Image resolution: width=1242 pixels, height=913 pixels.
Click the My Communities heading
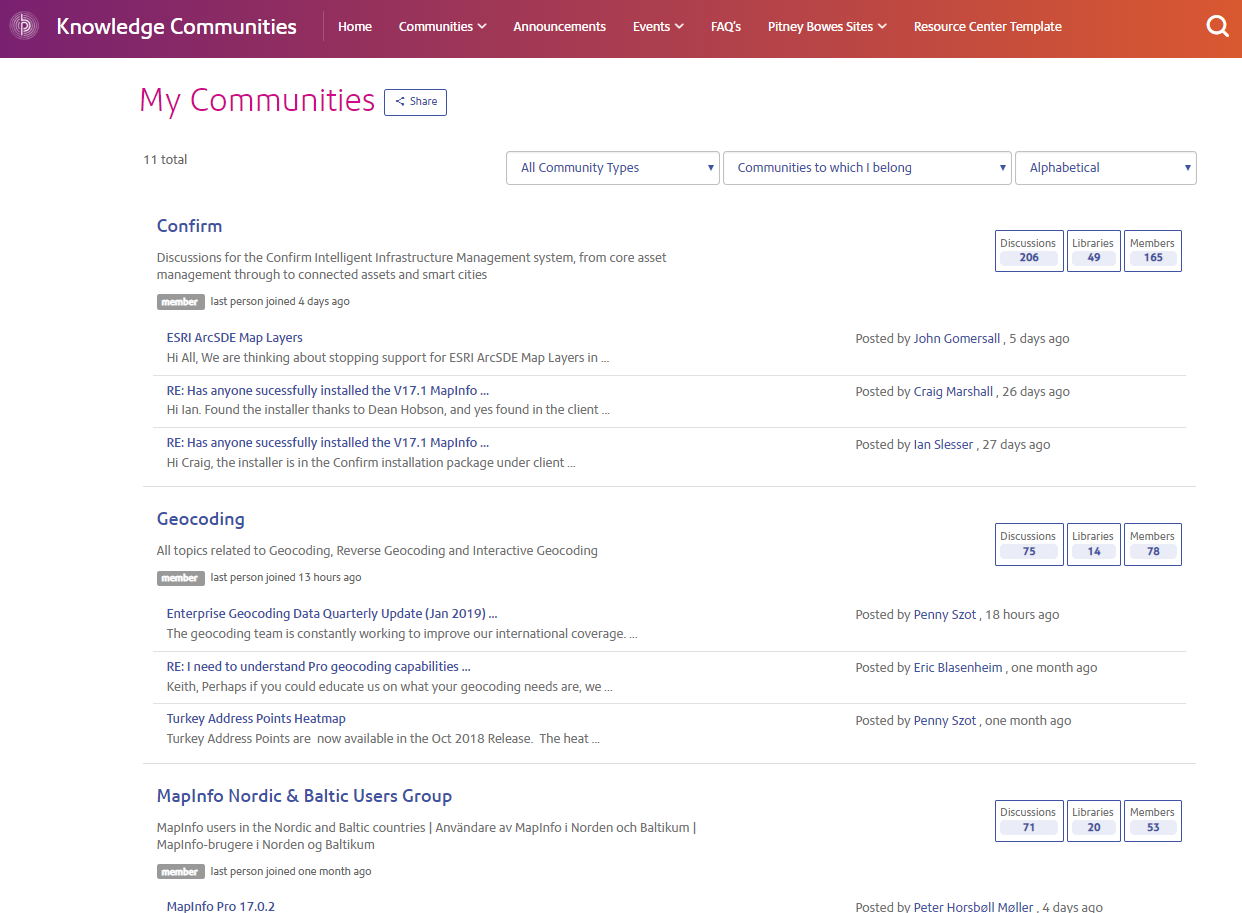pyautogui.click(x=257, y=100)
